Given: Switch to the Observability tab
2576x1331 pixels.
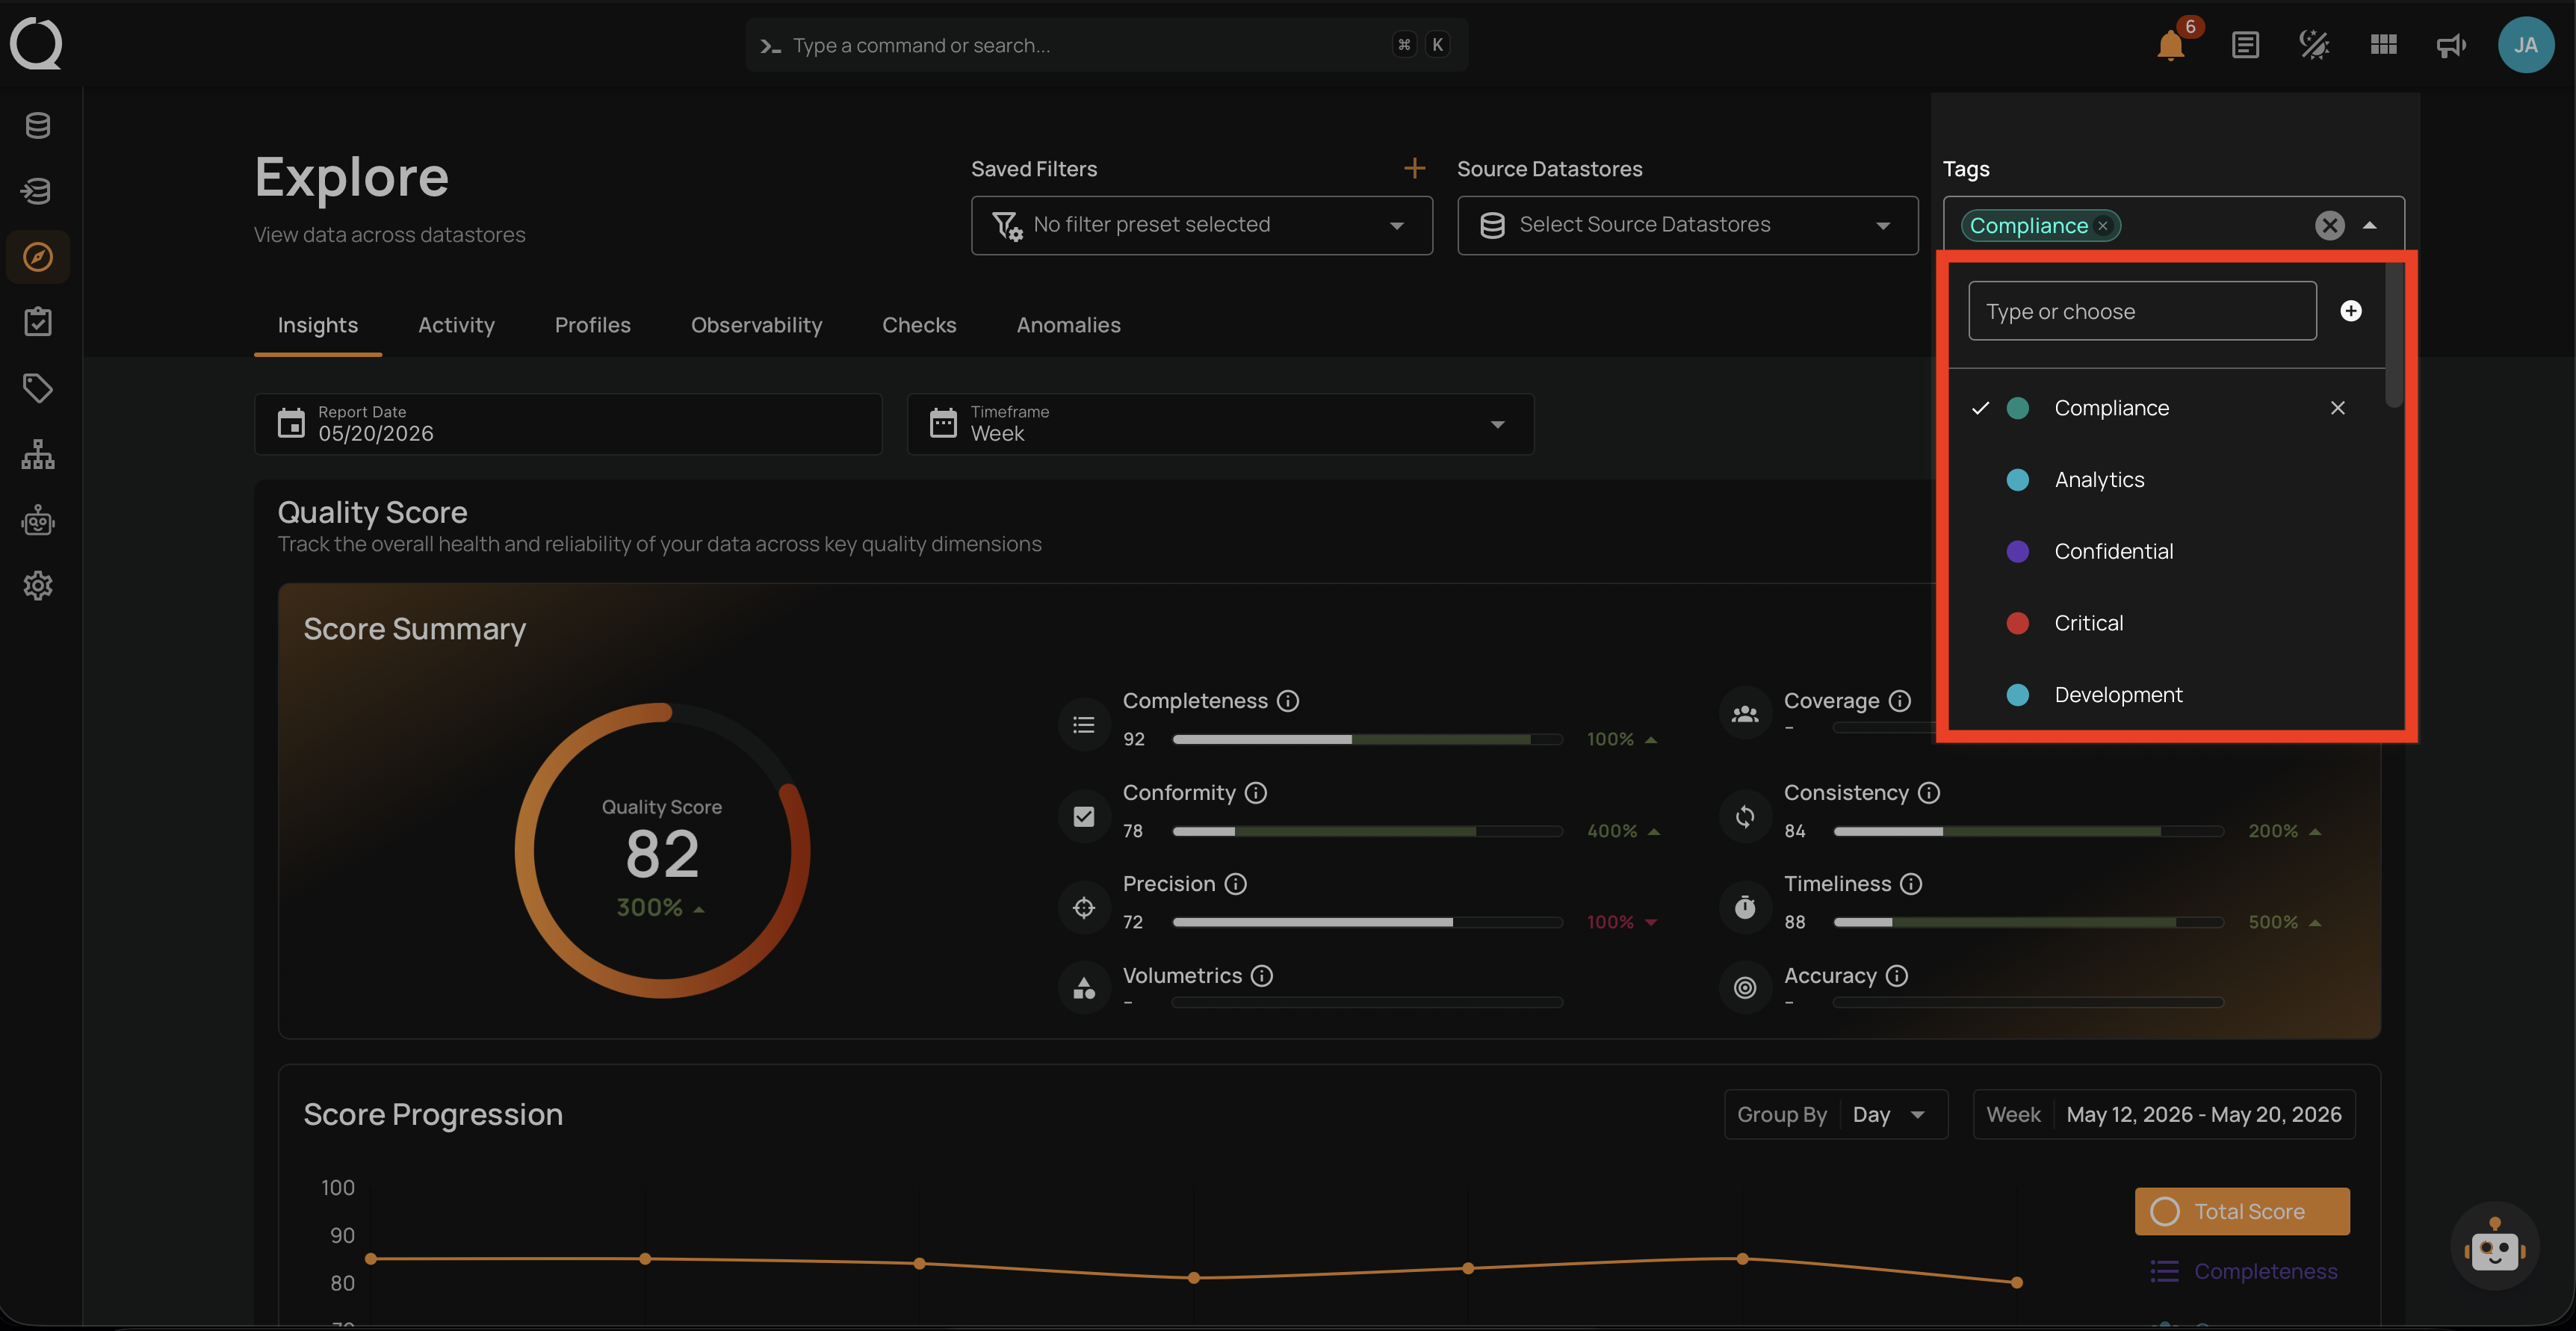Looking at the screenshot, I should (x=756, y=325).
